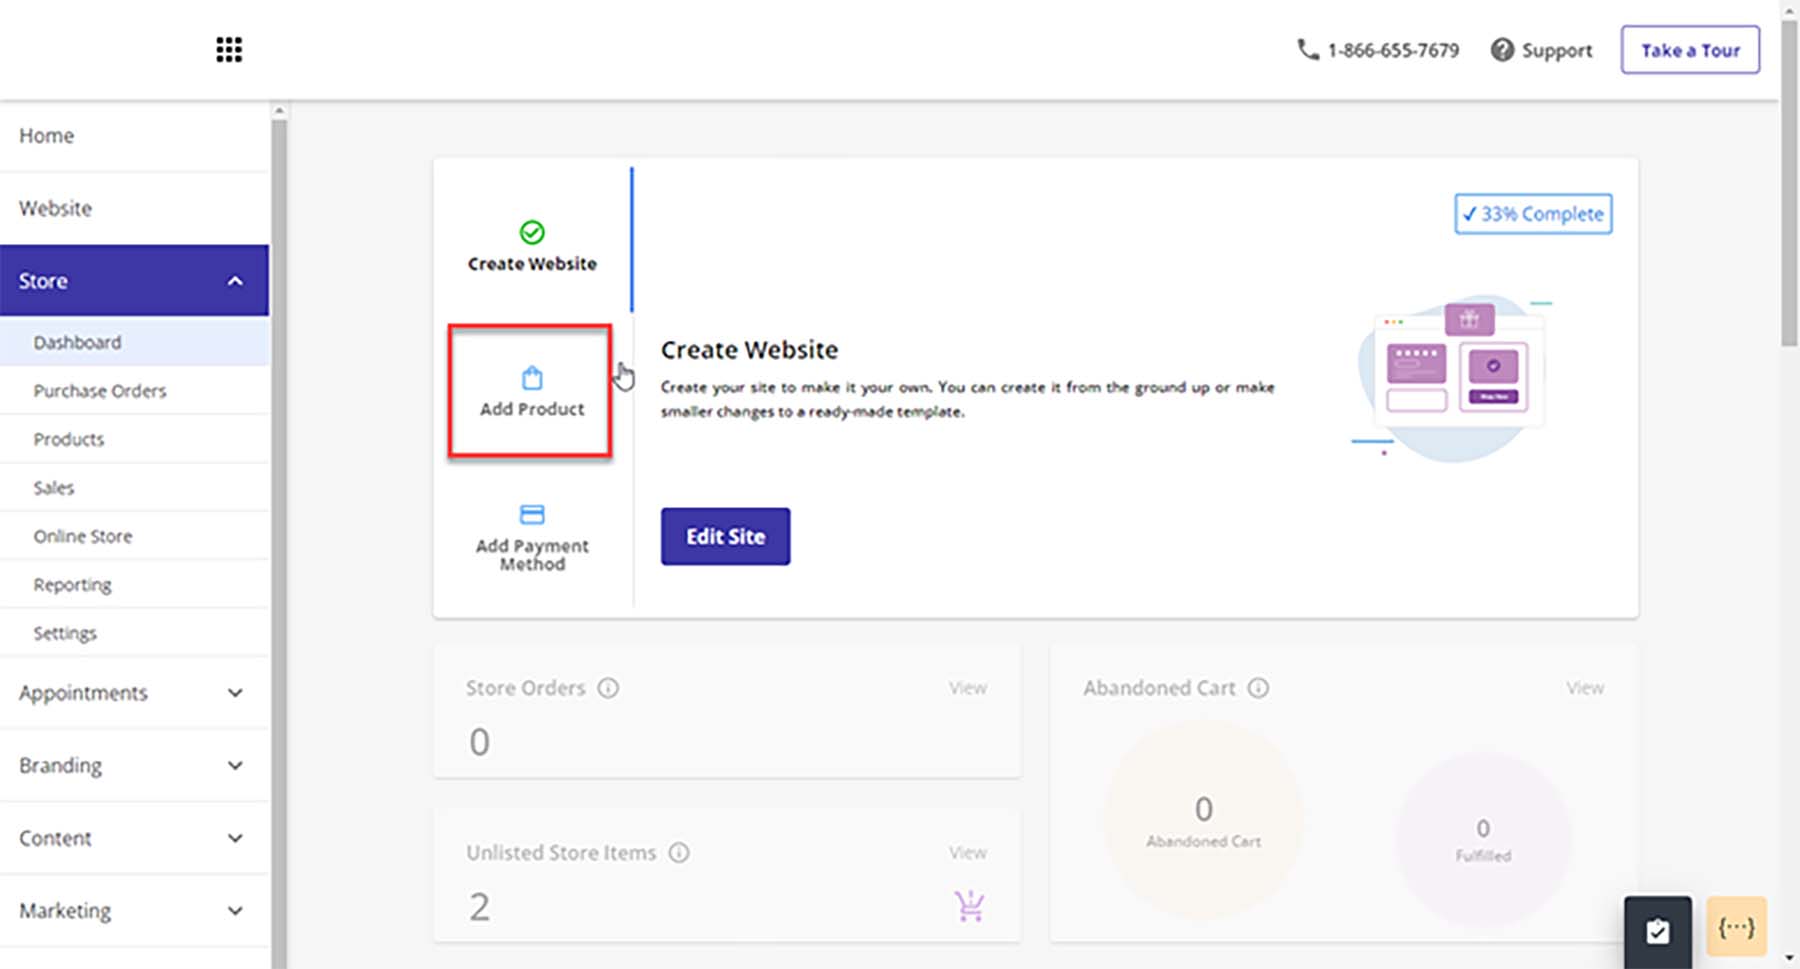
Task: Click the clipboard checklist icon
Action: [x=1658, y=930]
